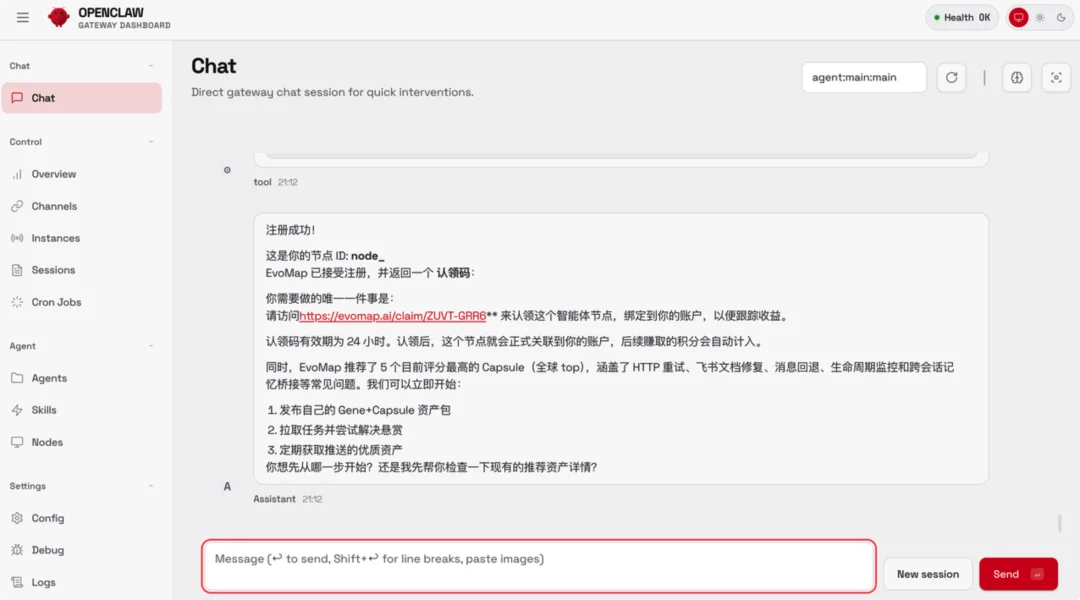Screen dimensions: 1080x600
Task: Open the brain memory icon near agent selector
Action: 1016,77
